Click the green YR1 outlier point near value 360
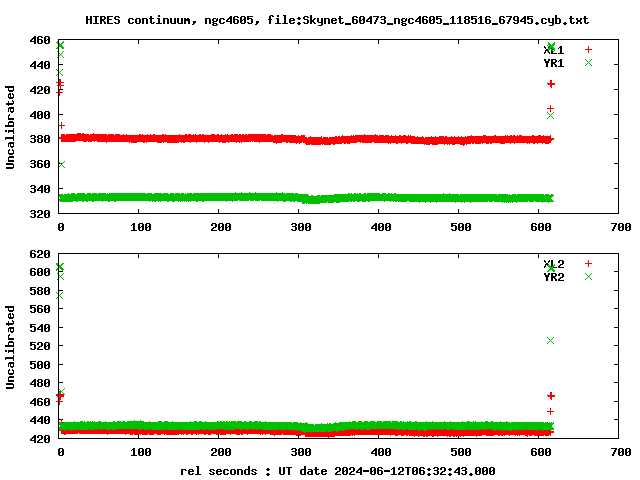Screen dimensions: 640x480 (x=61, y=164)
